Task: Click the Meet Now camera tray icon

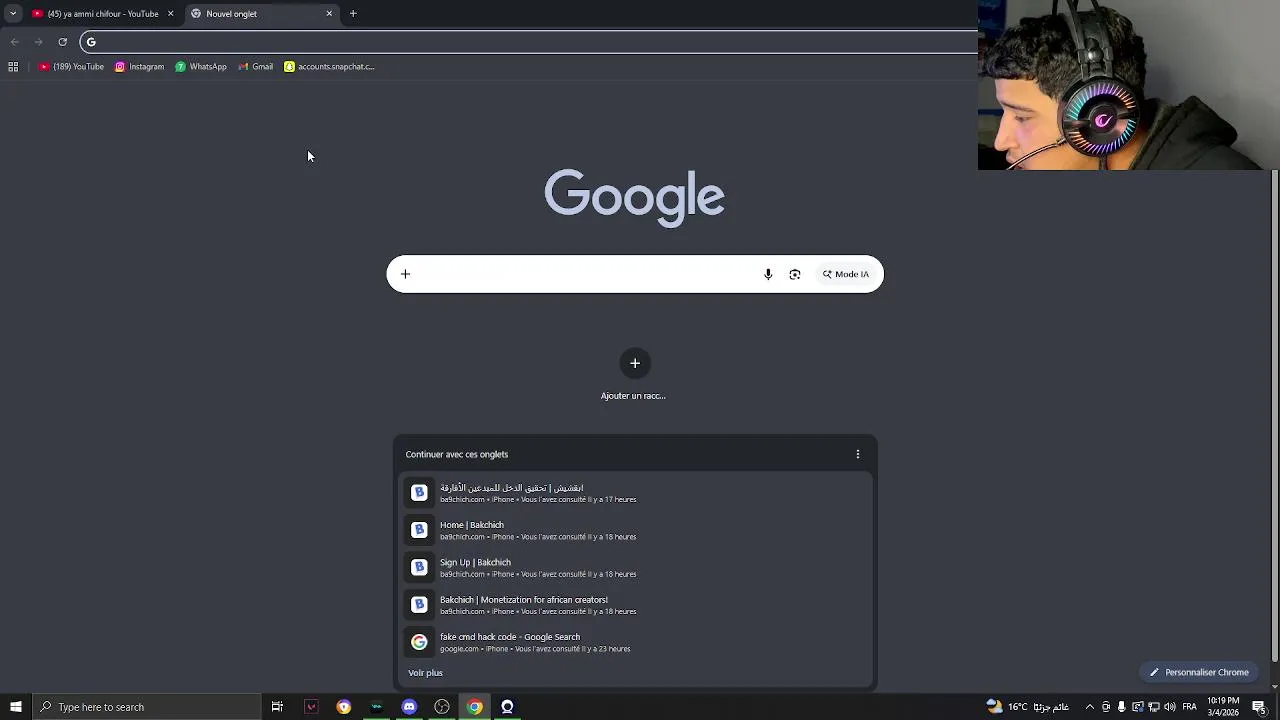Action: coord(1105,707)
